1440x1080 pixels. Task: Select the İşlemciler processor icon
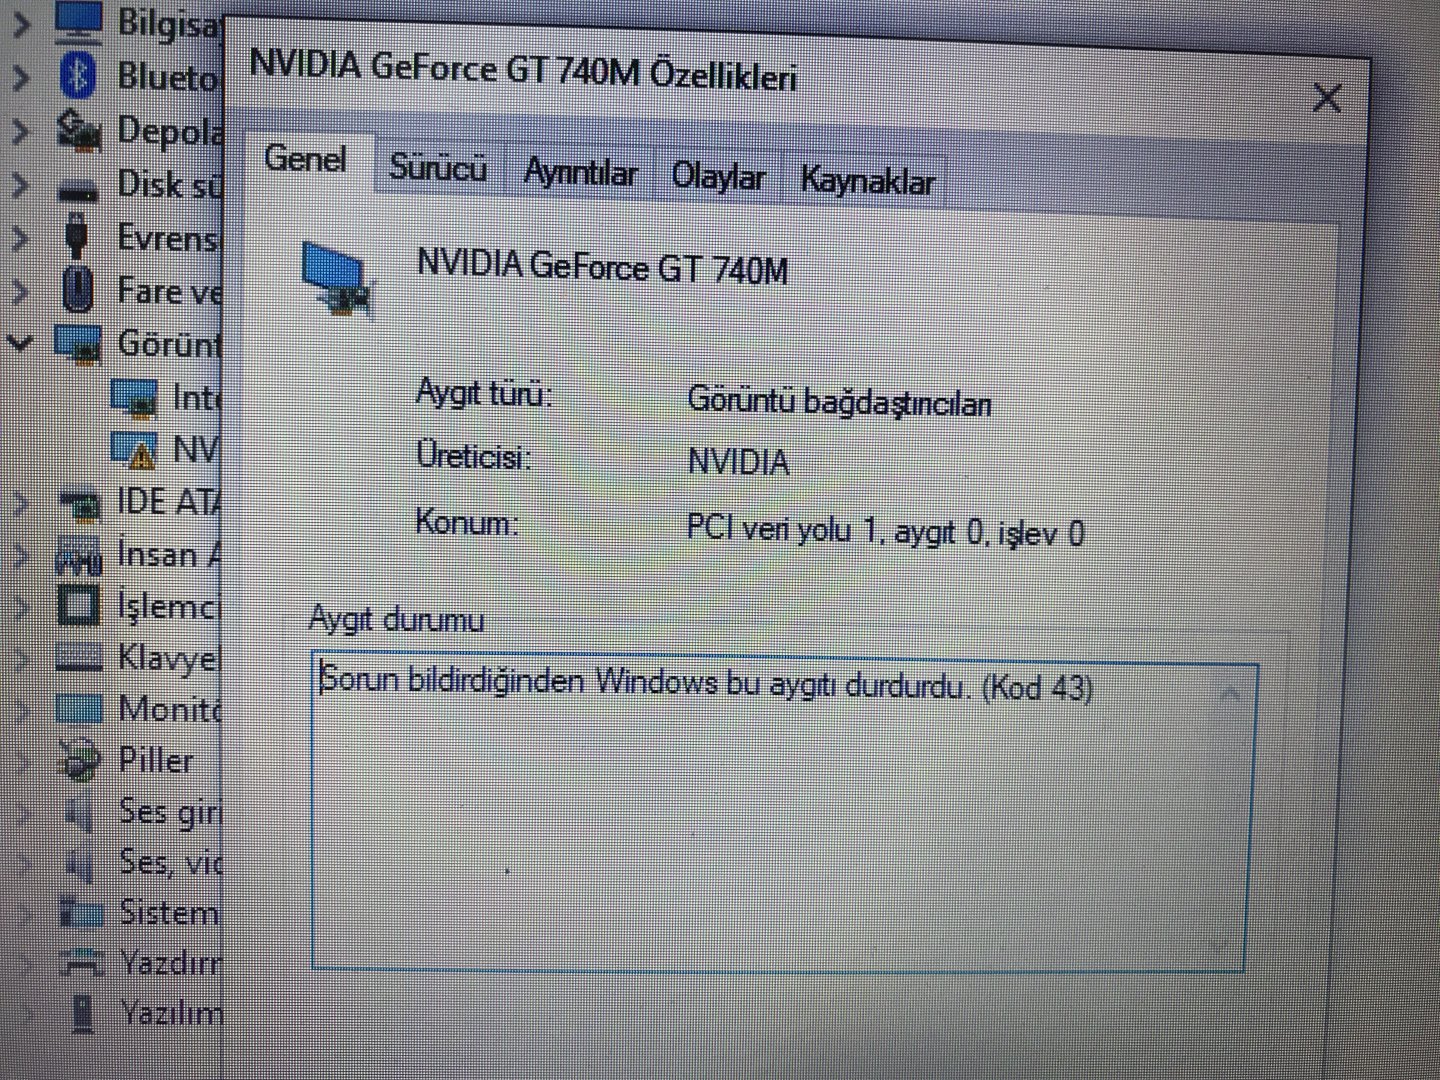tap(79, 606)
